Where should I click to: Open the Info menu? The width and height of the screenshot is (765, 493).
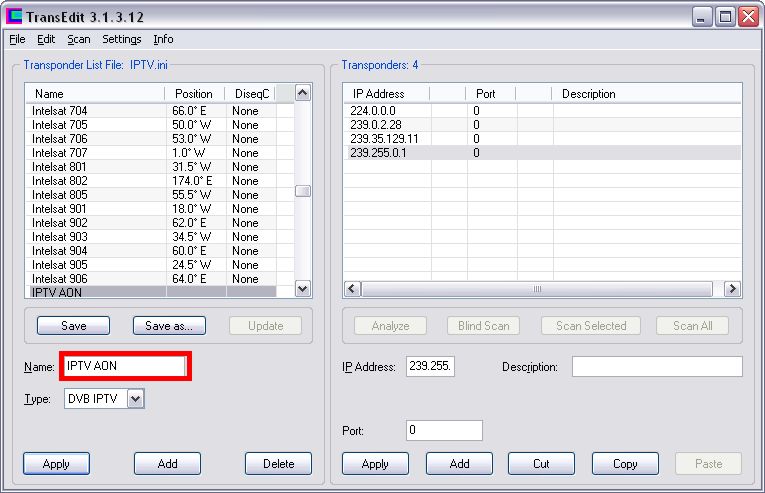point(163,39)
